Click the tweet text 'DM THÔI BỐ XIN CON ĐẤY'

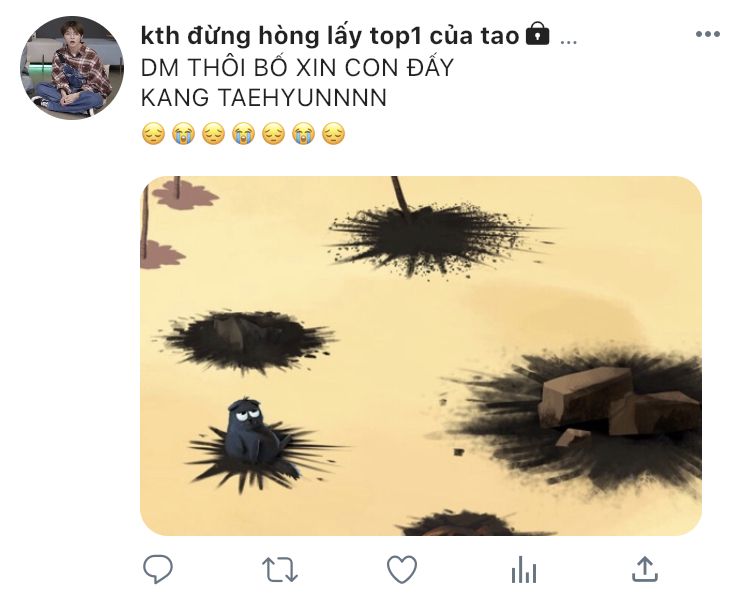297,67
